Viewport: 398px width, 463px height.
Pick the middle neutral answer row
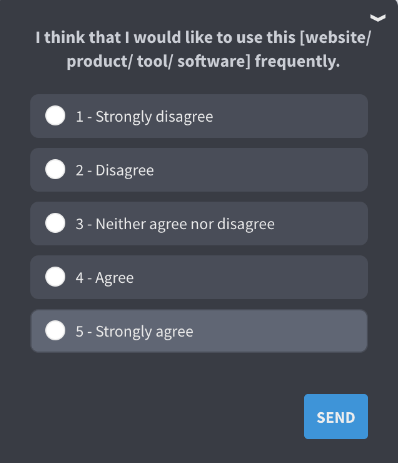coord(199,223)
